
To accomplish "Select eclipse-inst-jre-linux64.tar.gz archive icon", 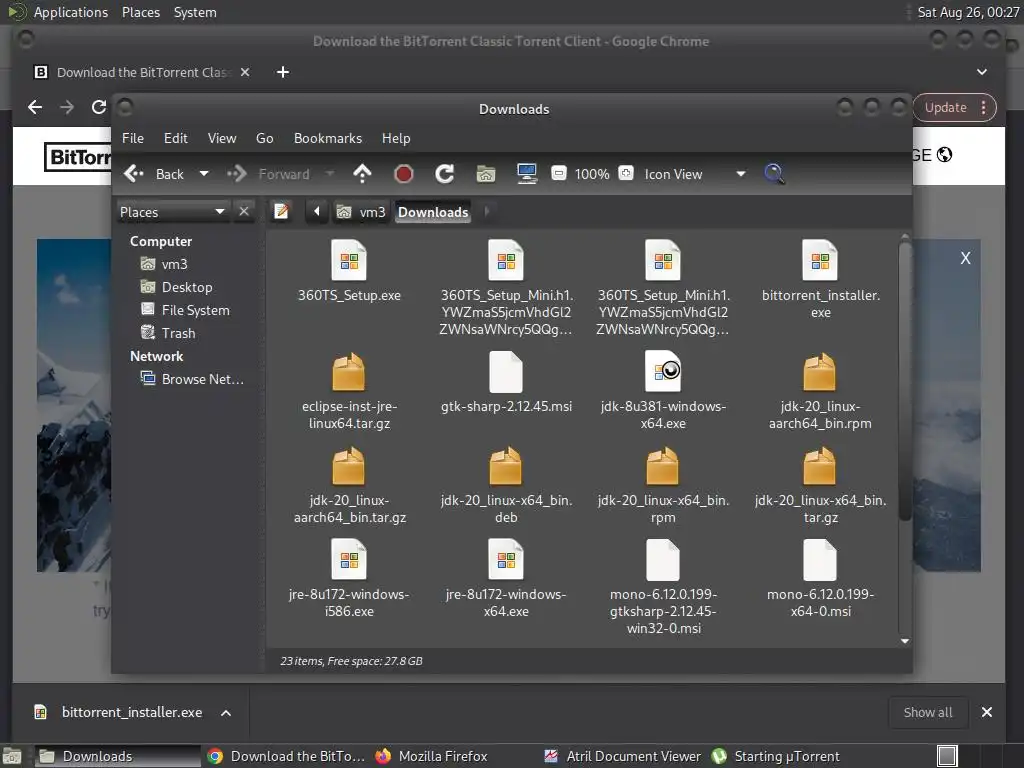I will 349,372.
